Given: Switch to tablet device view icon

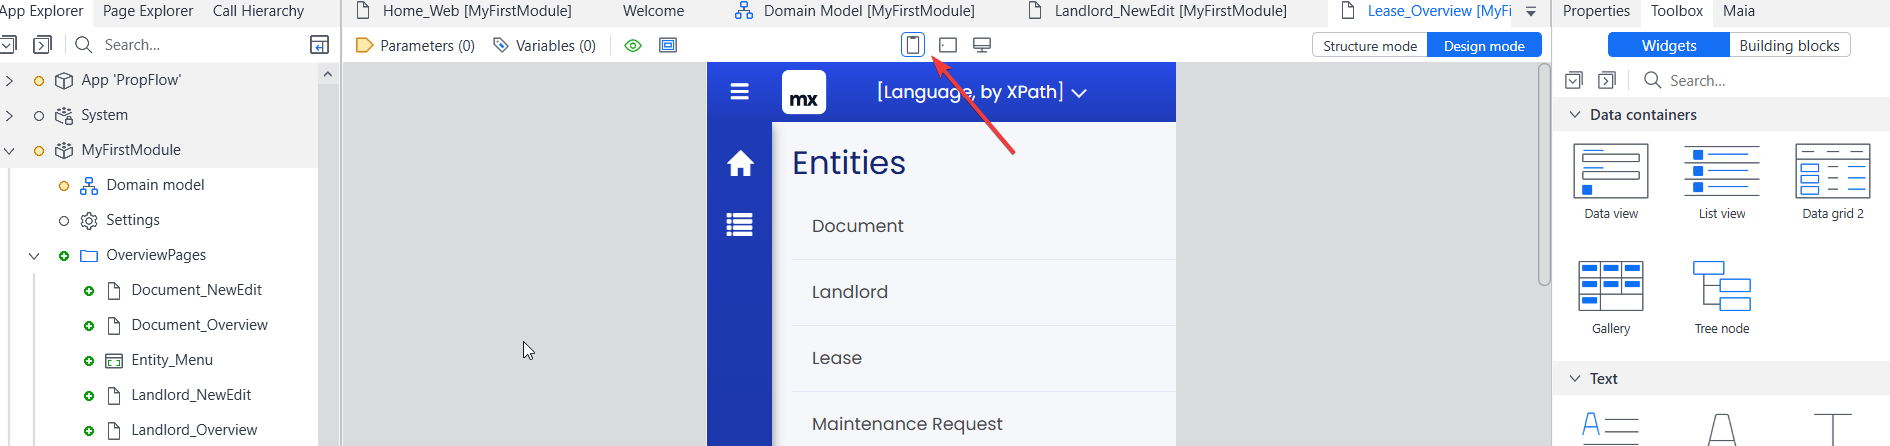Looking at the screenshot, I should 948,45.
